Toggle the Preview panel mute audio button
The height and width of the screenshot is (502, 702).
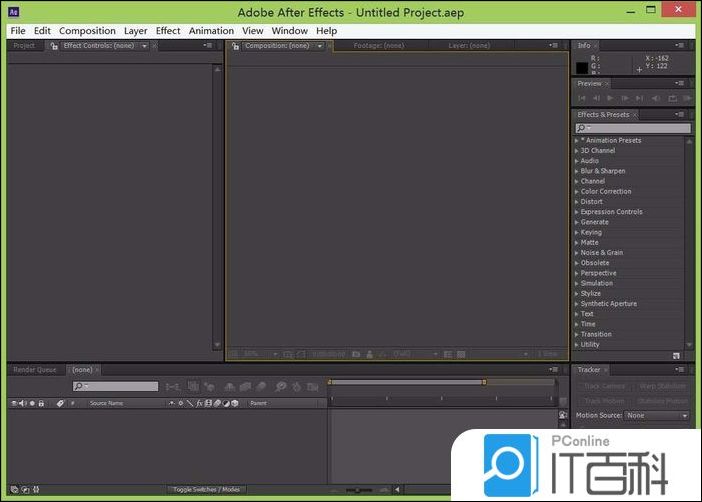click(x=656, y=98)
